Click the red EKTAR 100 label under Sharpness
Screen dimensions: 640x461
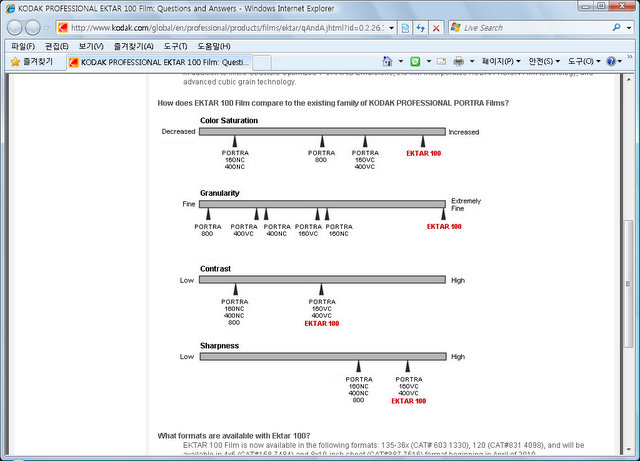pyautogui.click(x=409, y=401)
